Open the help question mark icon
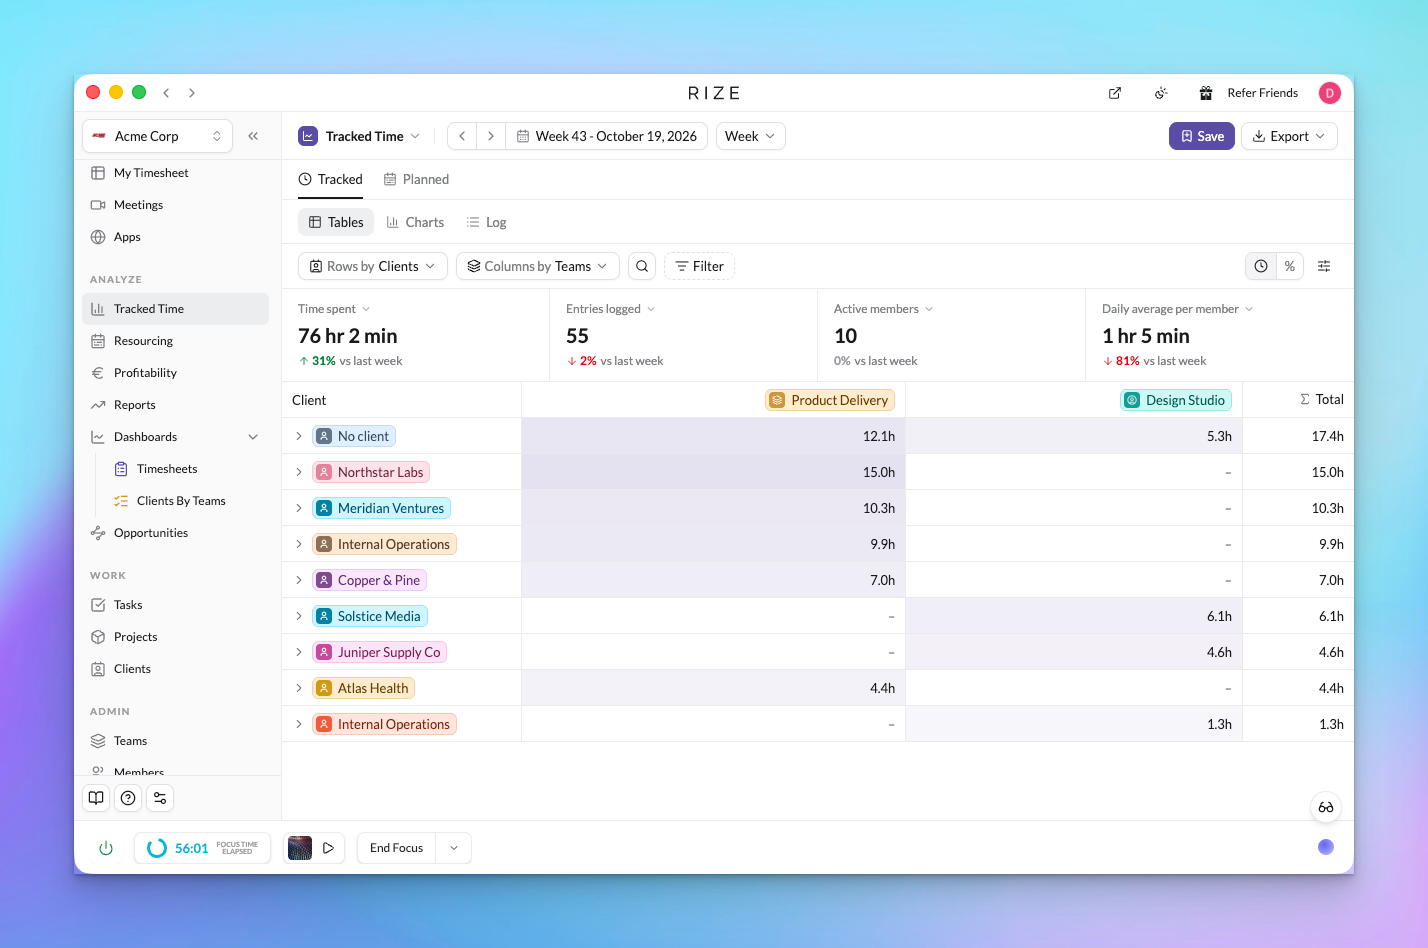Screen dimensions: 1428x948 128,798
